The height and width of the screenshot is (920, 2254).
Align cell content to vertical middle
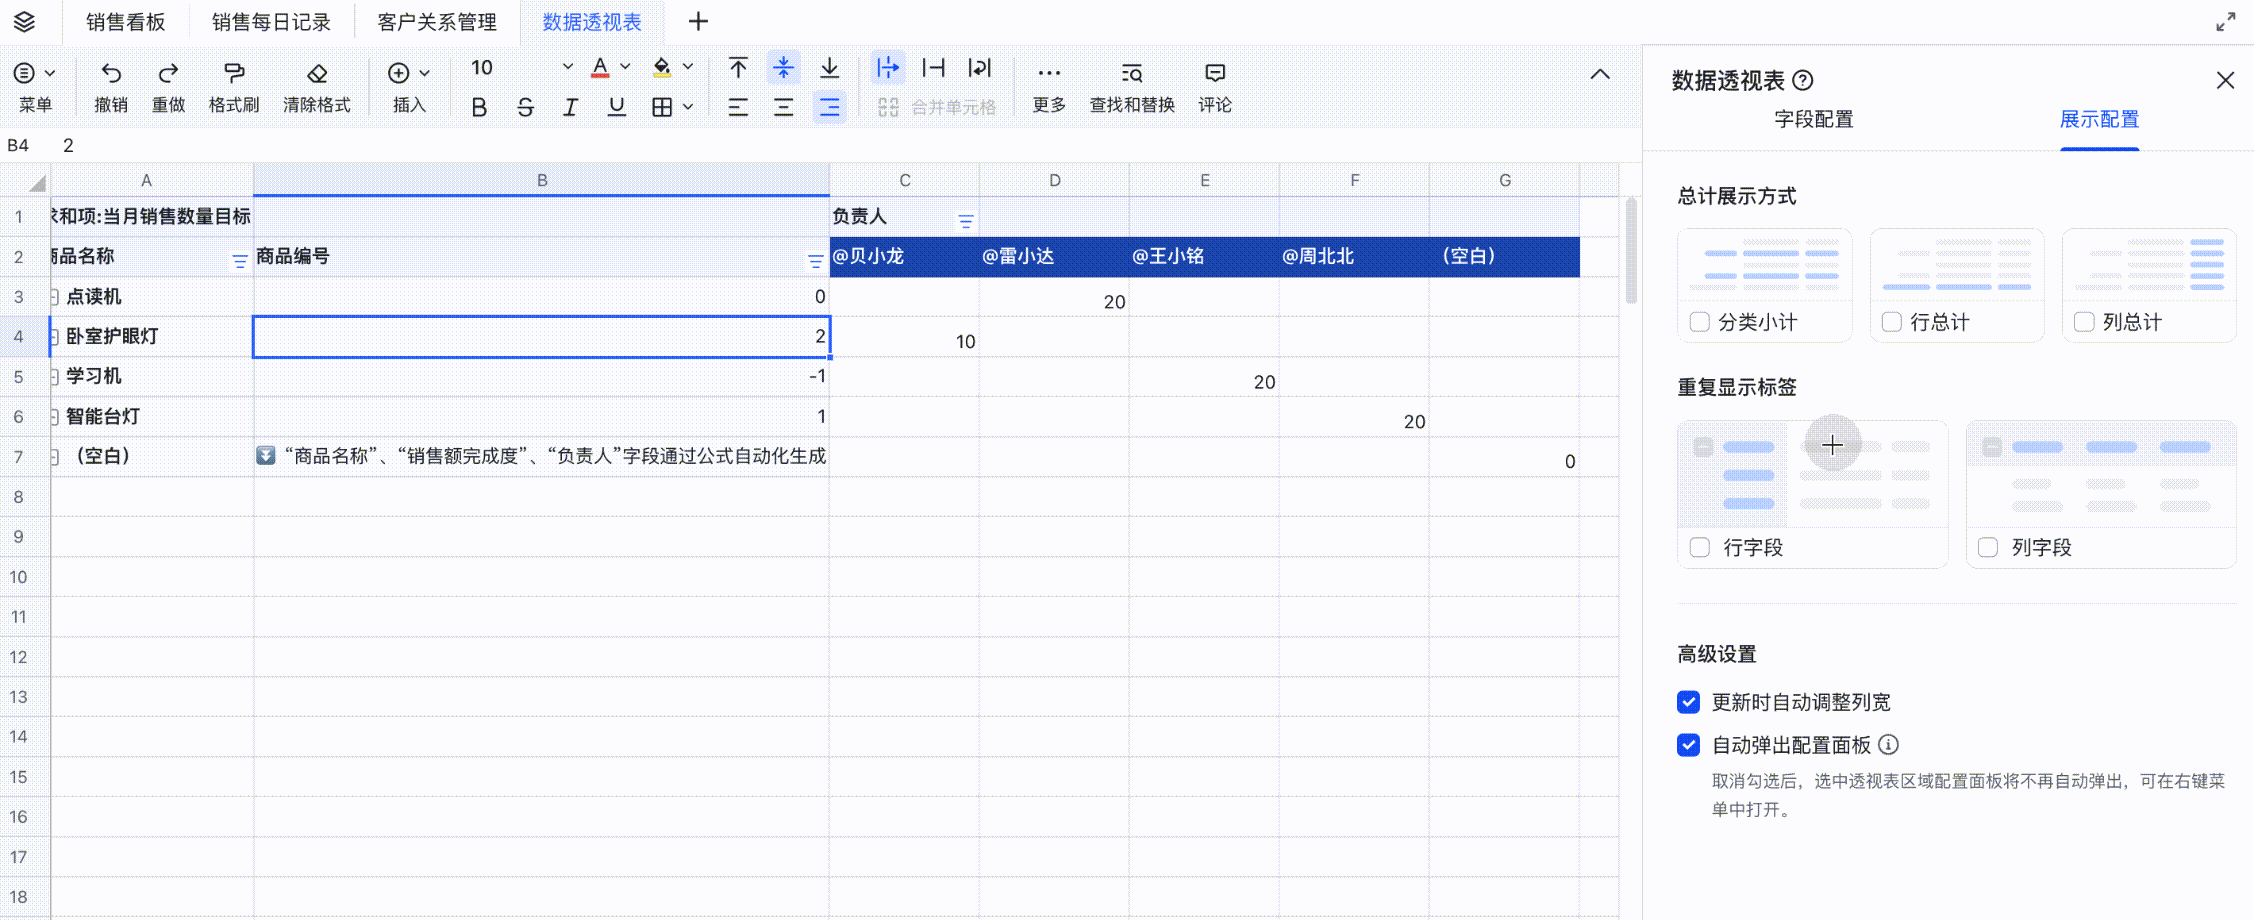784,68
